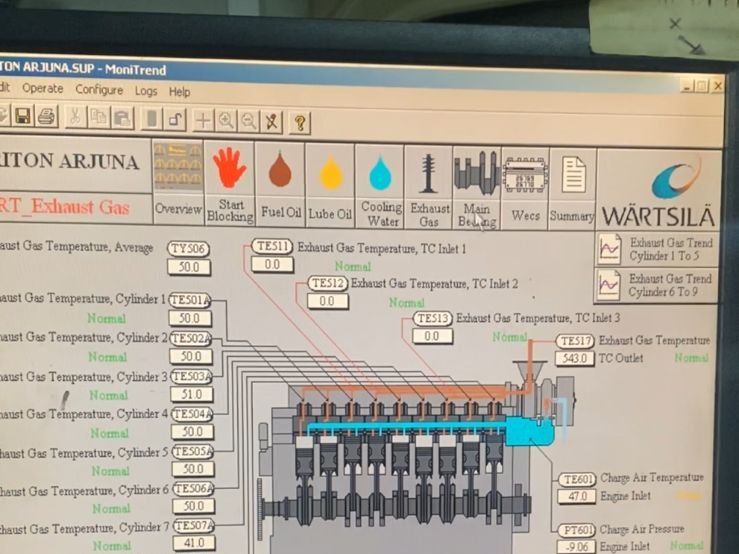Screen dimensions: 739x554
Task: Click the TE505A cylinder 5 tag
Action: point(193,452)
